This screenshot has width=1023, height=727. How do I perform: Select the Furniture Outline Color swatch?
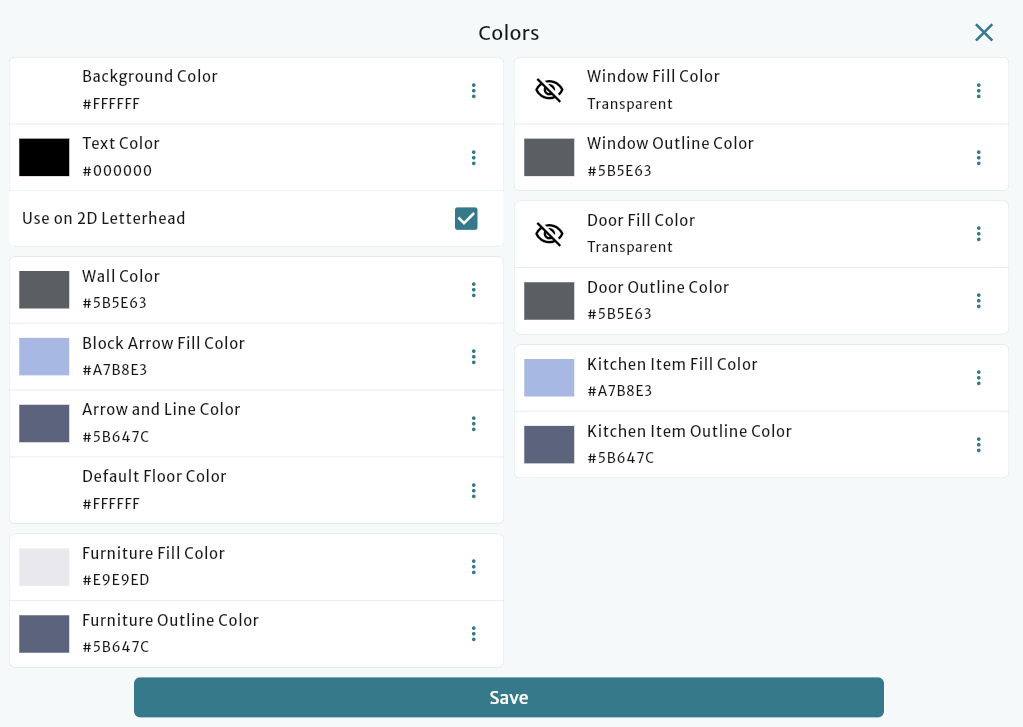click(x=44, y=633)
